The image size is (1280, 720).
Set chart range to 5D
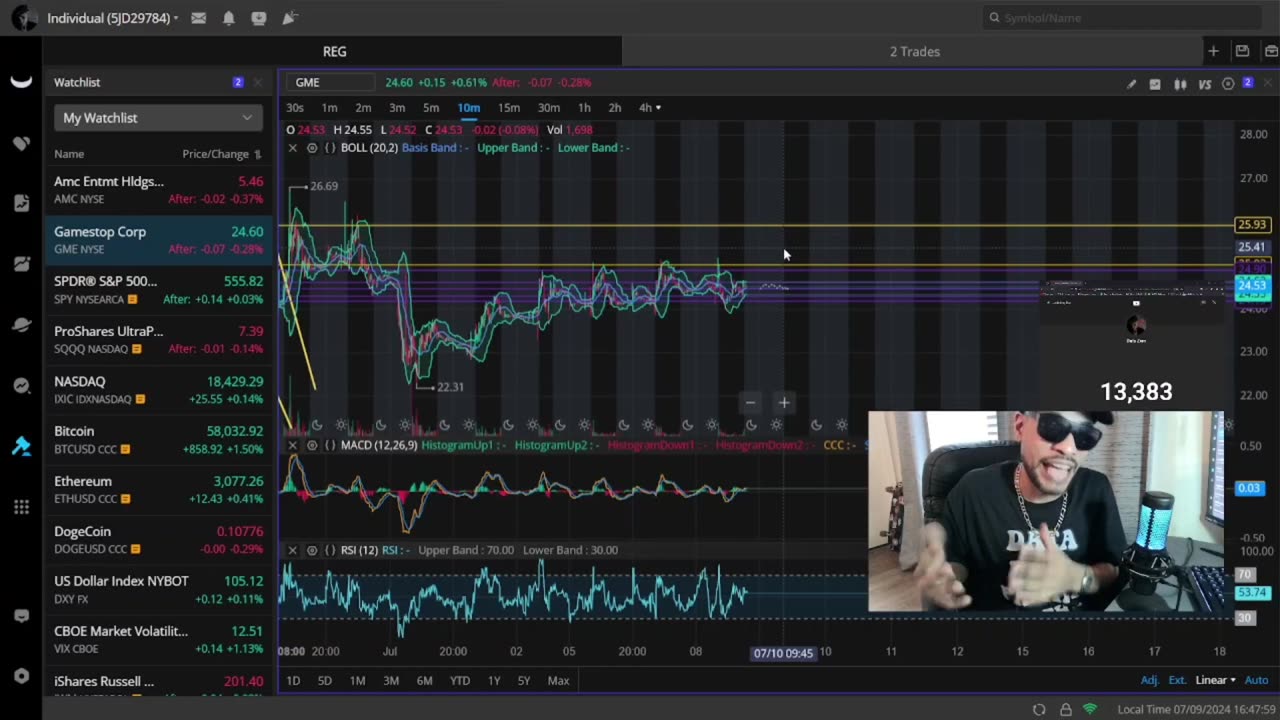click(x=324, y=681)
